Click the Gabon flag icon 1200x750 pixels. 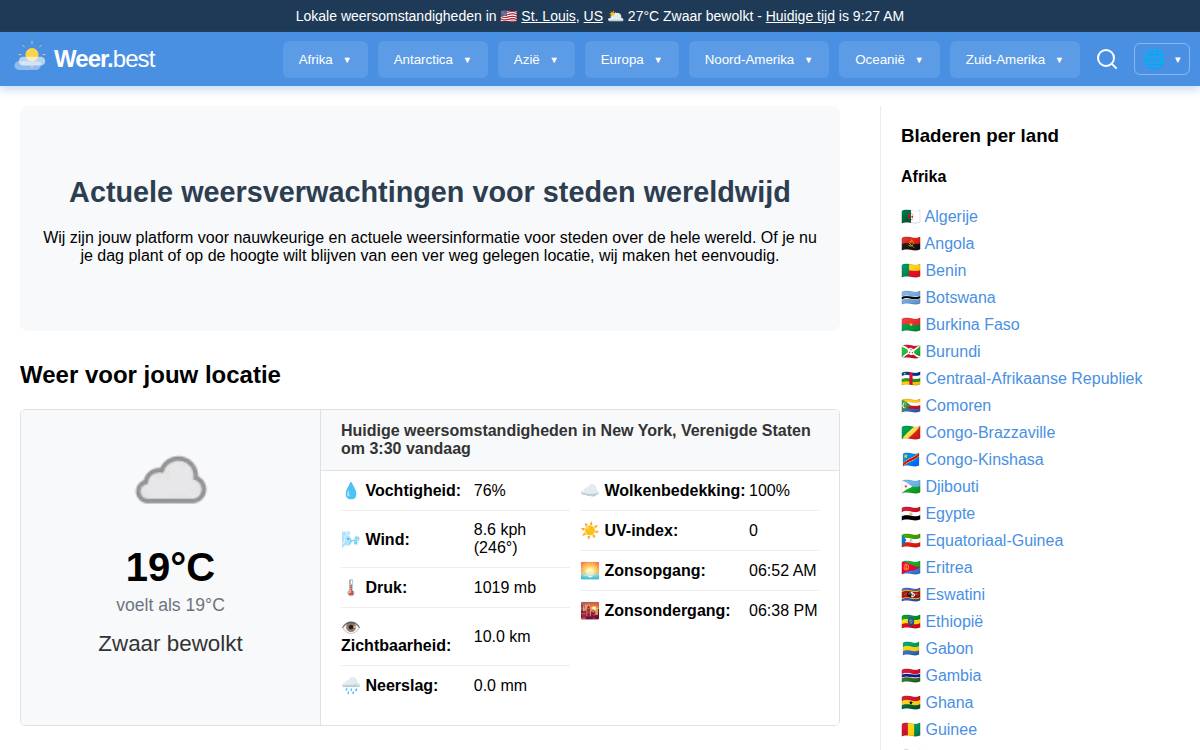click(910, 649)
